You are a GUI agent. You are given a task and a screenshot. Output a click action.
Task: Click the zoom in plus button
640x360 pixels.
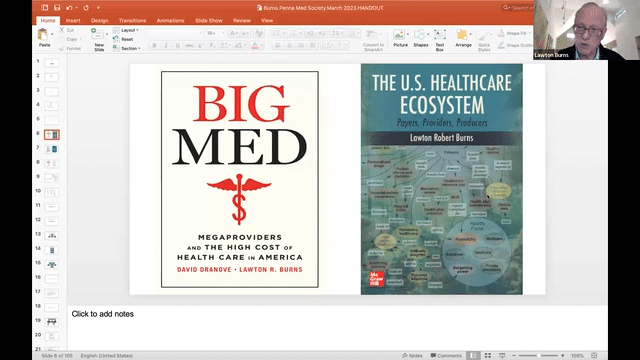pyautogui.click(x=562, y=356)
